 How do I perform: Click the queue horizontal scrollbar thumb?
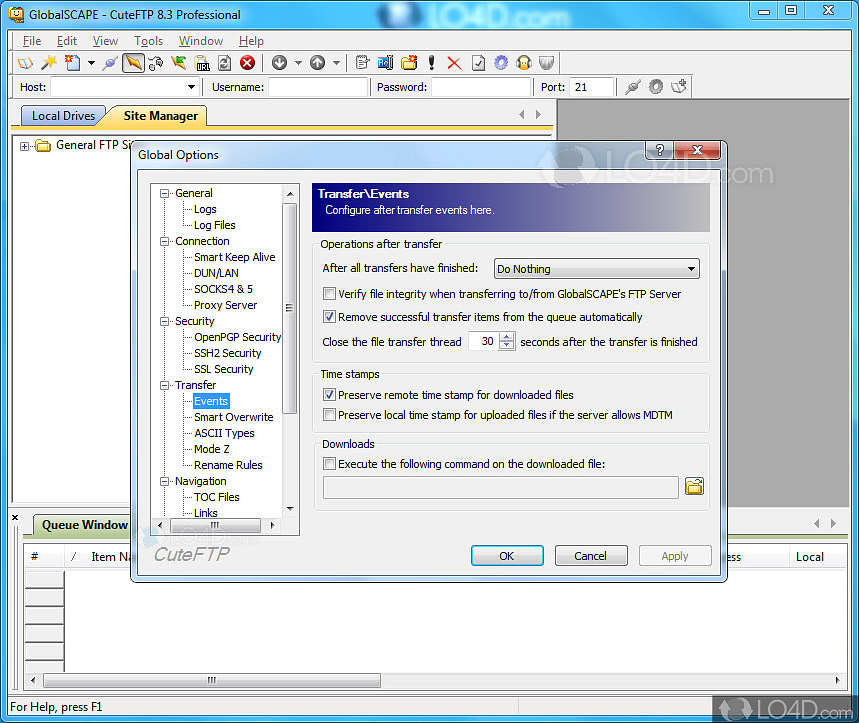tap(212, 680)
